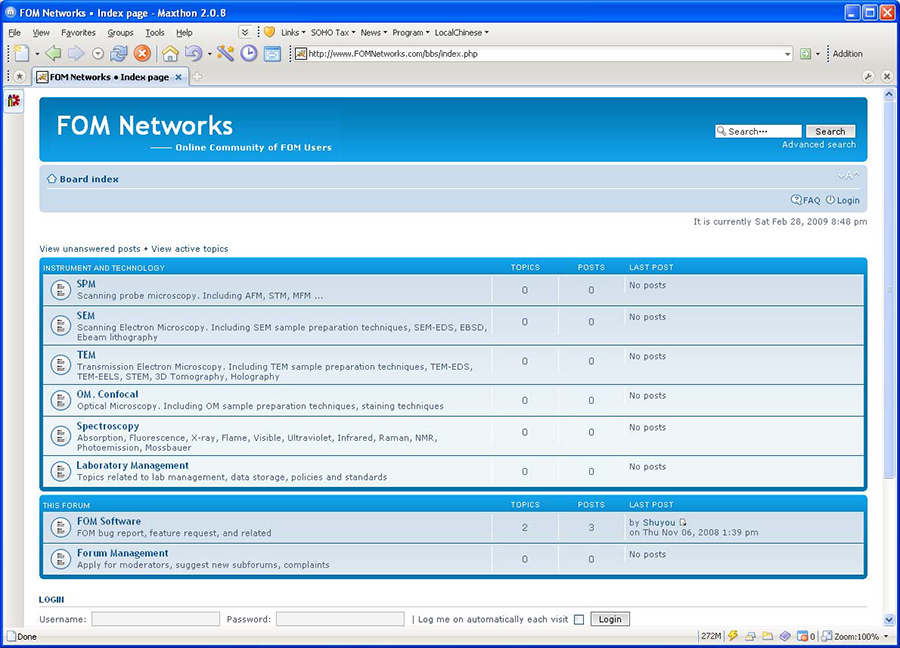This screenshot has width=900, height=648.
Task: Click the stacked pages status bar icon
Action: click(750, 636)
